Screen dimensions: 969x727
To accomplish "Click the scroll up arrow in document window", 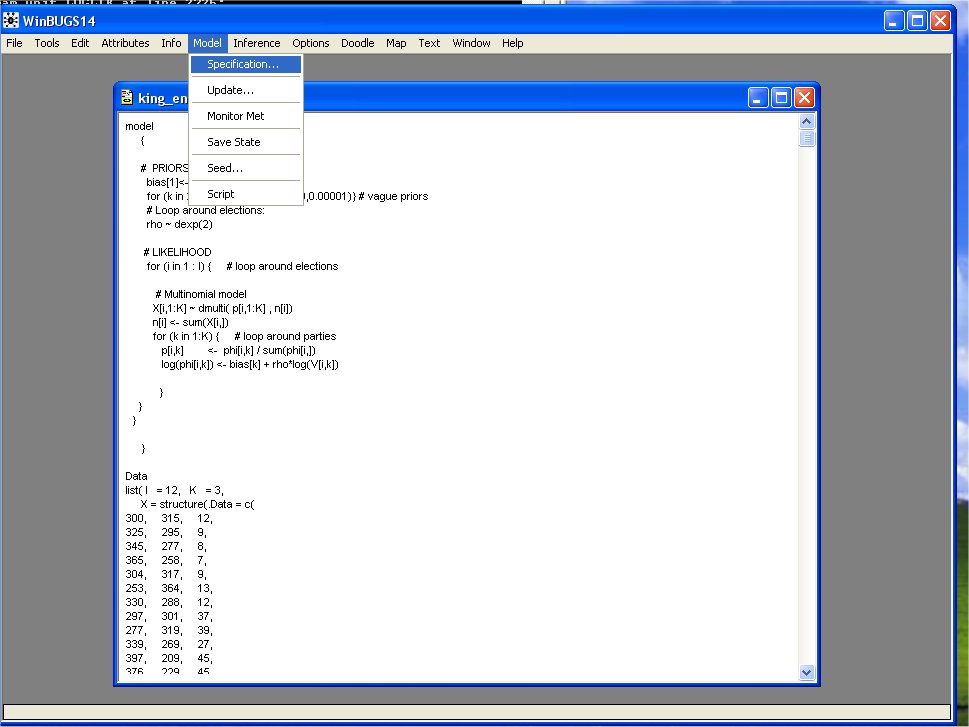I will 807,122.
